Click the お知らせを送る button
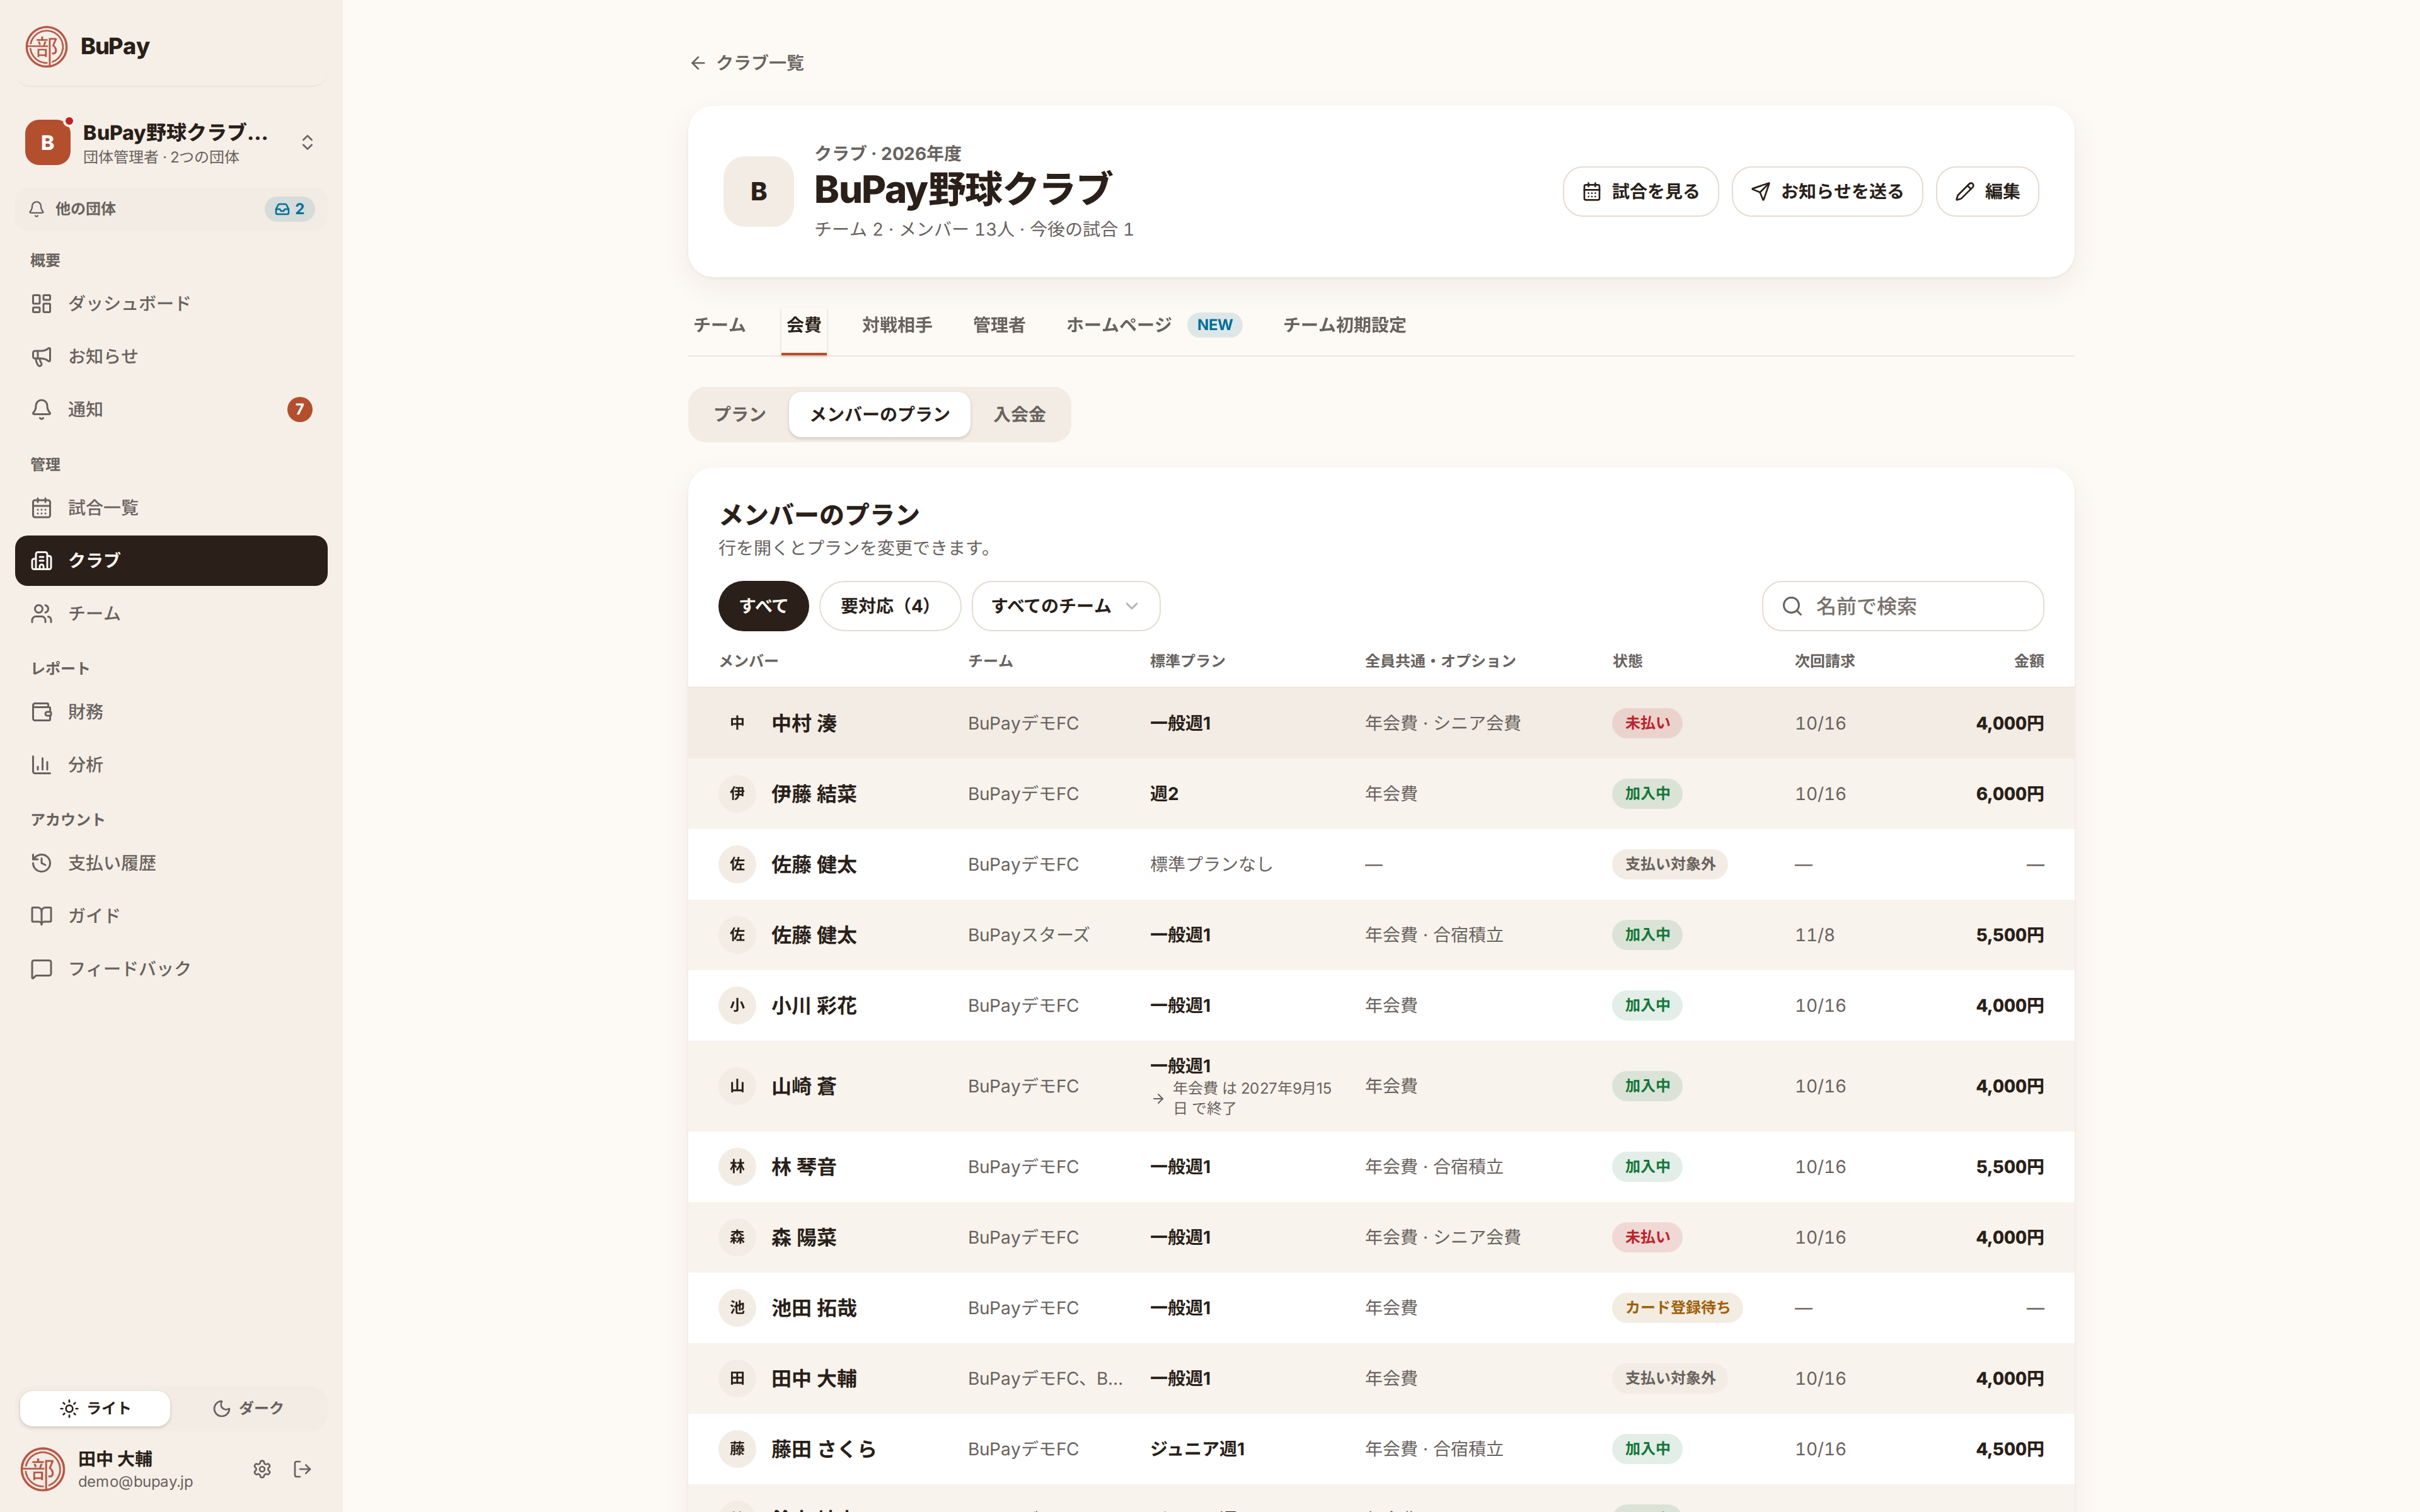Screen dimensions: 2420x1512 click(1826, 191)
